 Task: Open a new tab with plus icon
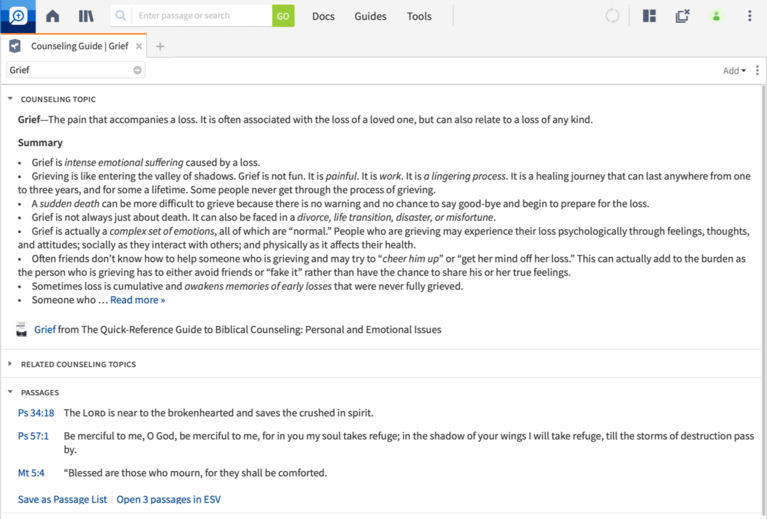click(x=160, y=46)
